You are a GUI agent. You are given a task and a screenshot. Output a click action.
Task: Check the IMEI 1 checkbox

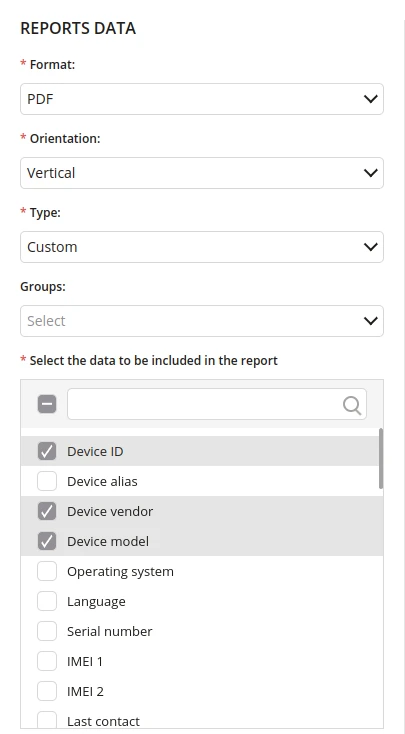click(47, 661)
